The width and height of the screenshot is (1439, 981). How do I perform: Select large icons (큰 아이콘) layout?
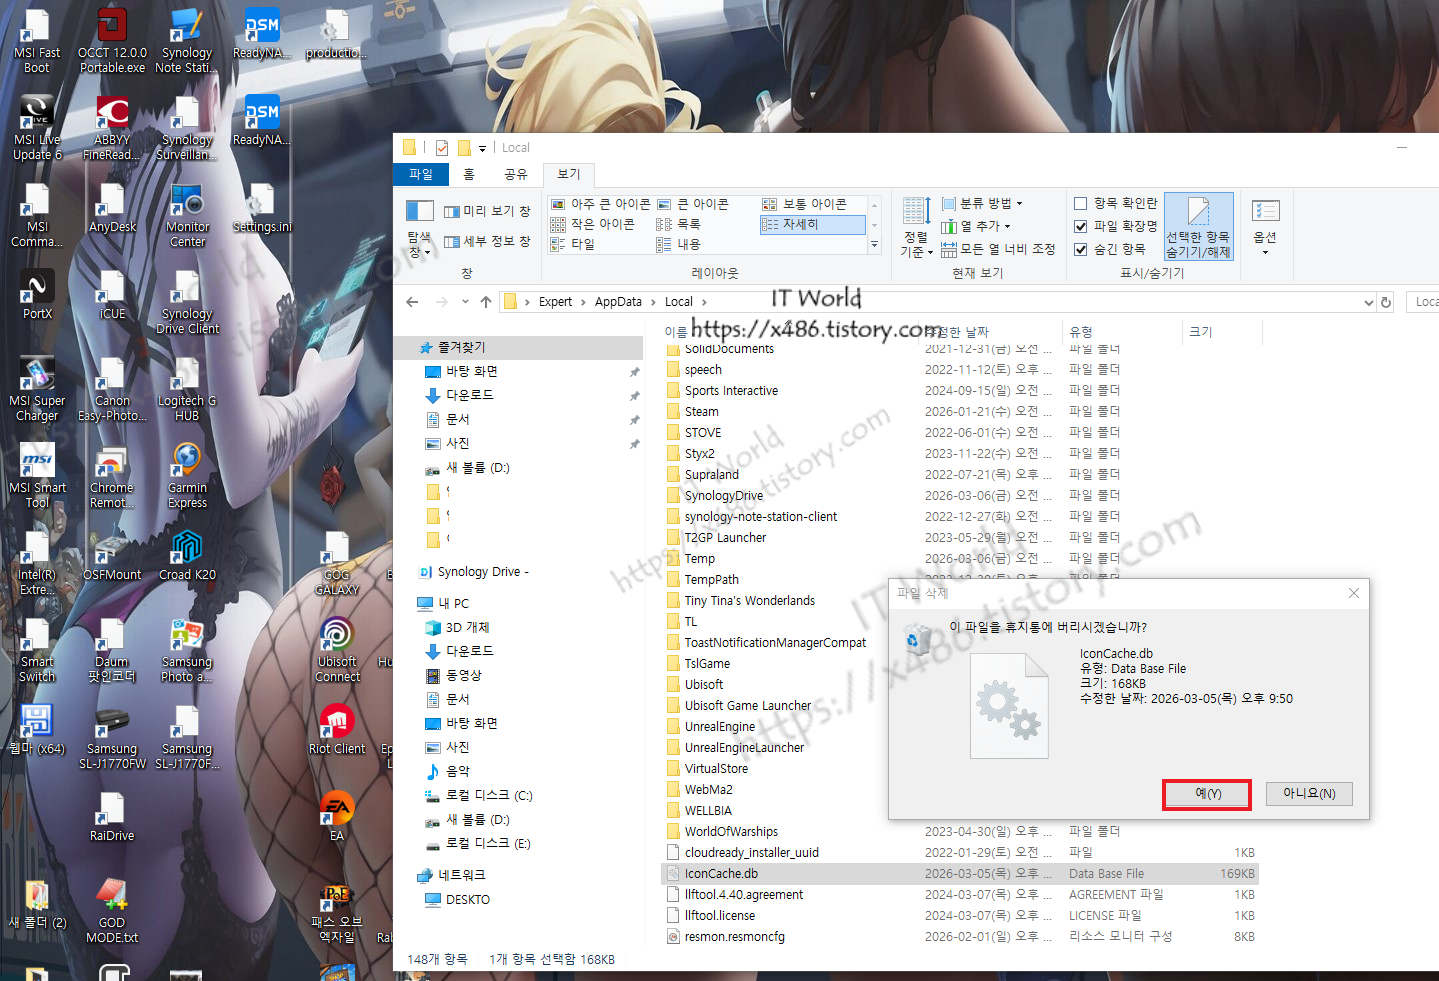pyautogui.click(x=692, y=204)
